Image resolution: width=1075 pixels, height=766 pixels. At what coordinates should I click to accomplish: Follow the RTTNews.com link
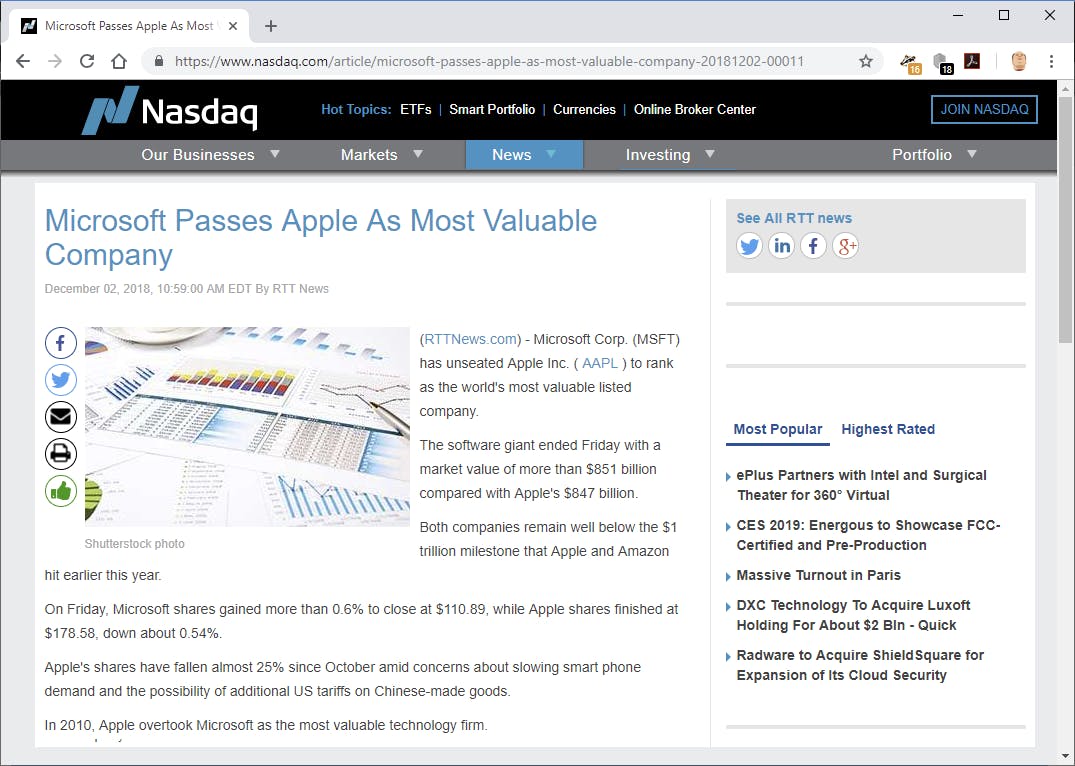pos(470,339)
